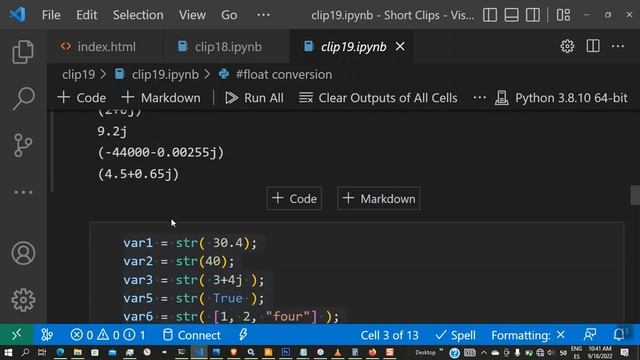Click the source control graph status icon

(47, 335)
